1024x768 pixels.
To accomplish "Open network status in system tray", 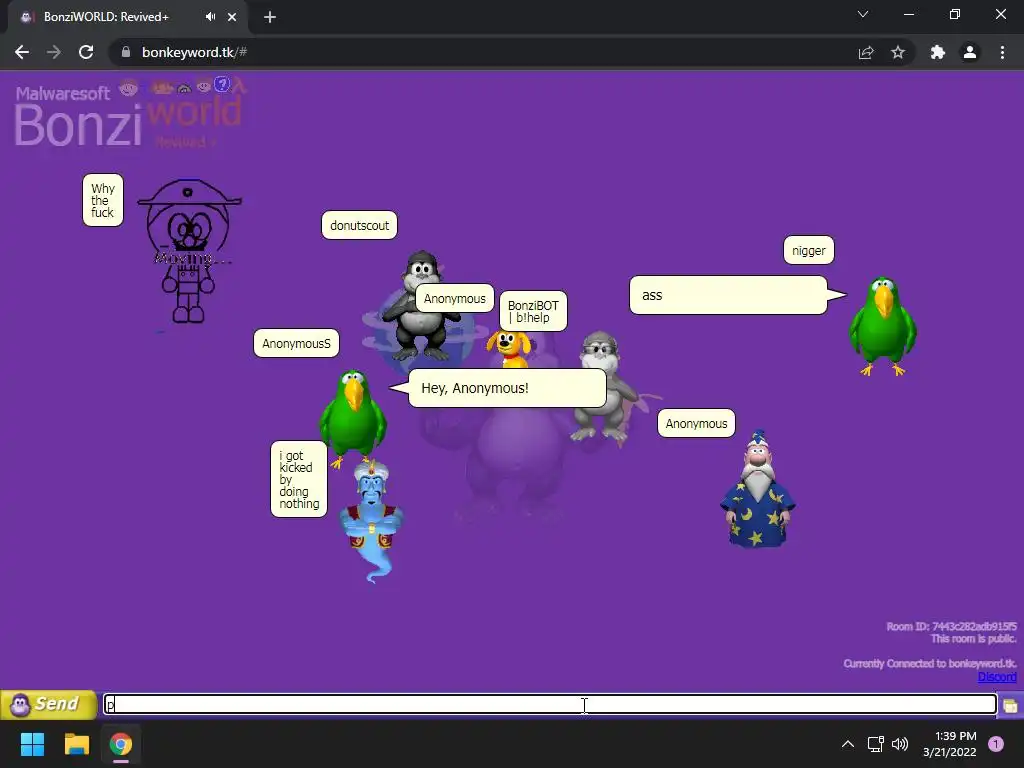I will coord(875,744).
